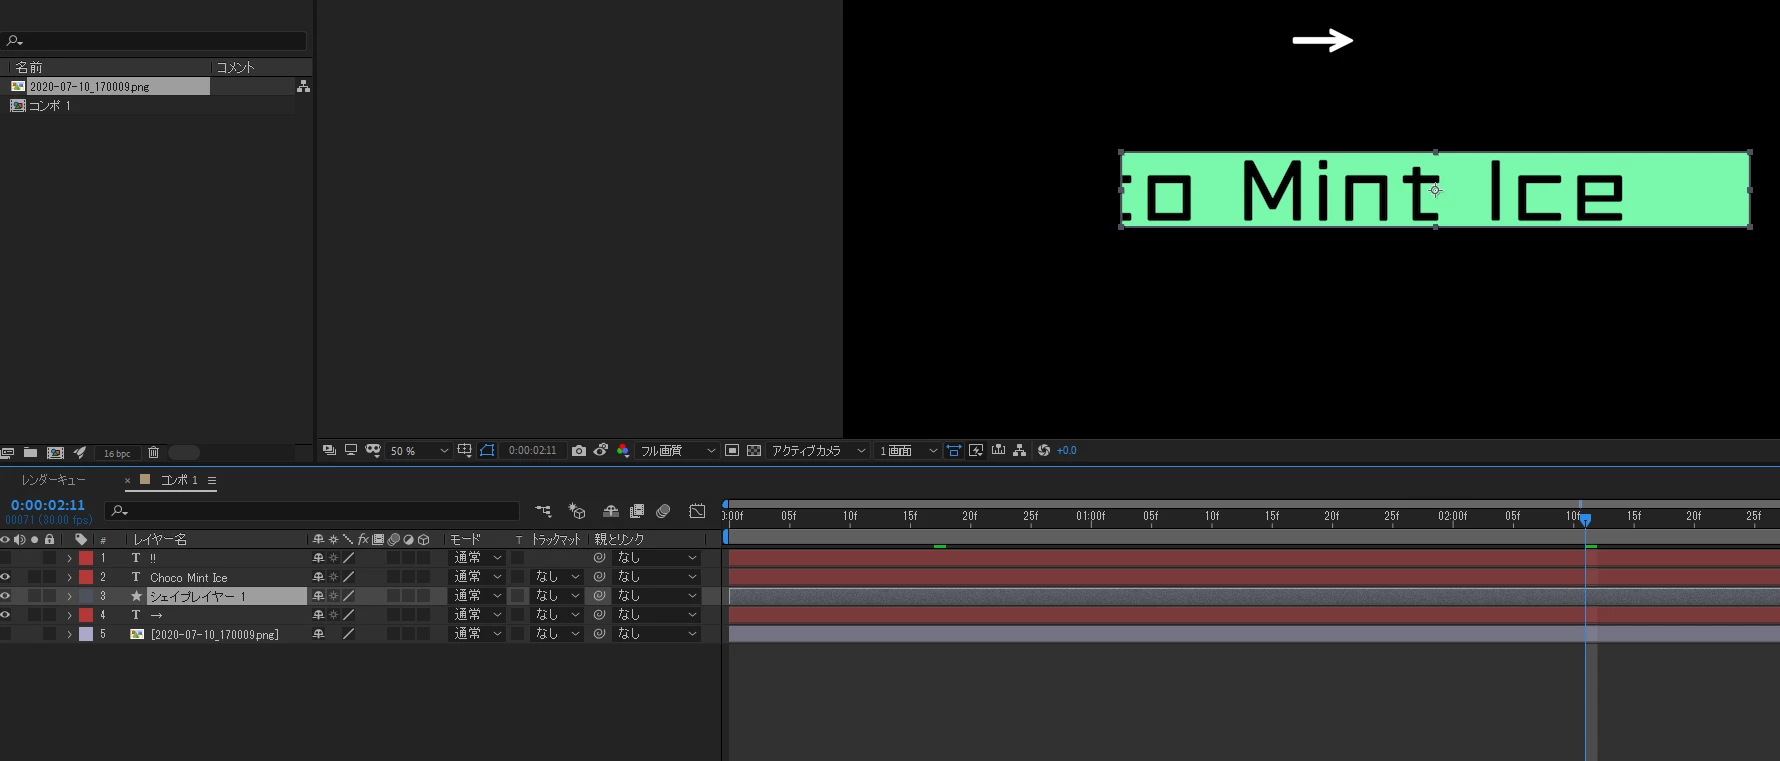Open the project flowchart icon beside the PNG item
1780x761 pixels.
pos(303,87)
